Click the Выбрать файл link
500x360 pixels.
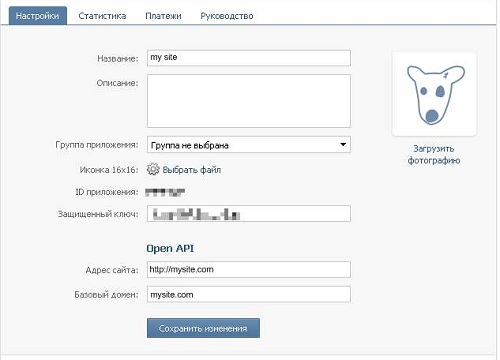[192, 170]
